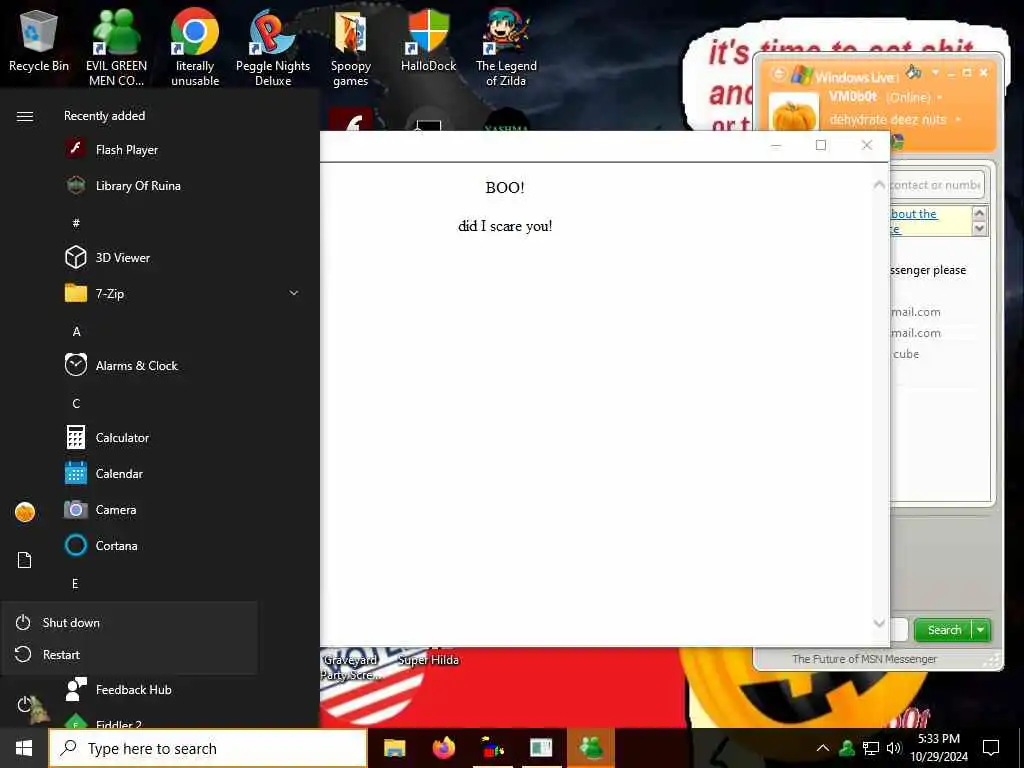Click the Messenger tray status icon
Viewport: 1024px width, 768px height.
coord(847,748)
